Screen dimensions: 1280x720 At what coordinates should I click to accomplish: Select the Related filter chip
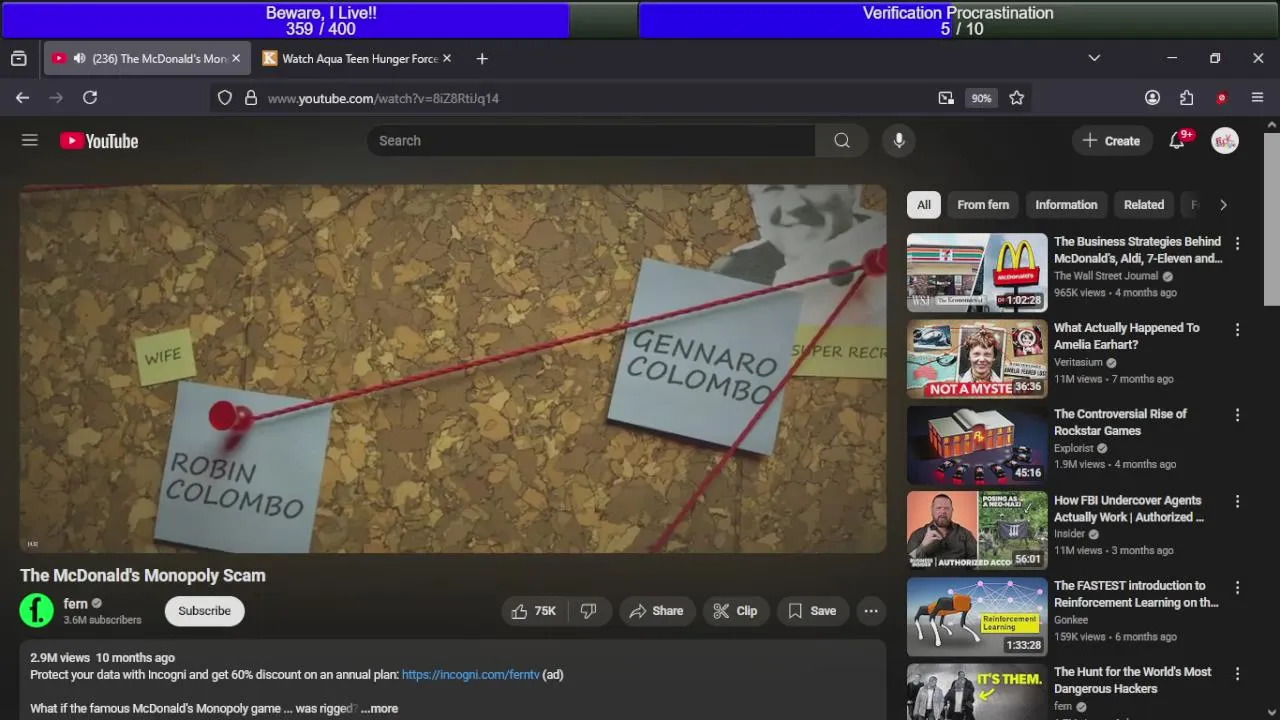1144,205
